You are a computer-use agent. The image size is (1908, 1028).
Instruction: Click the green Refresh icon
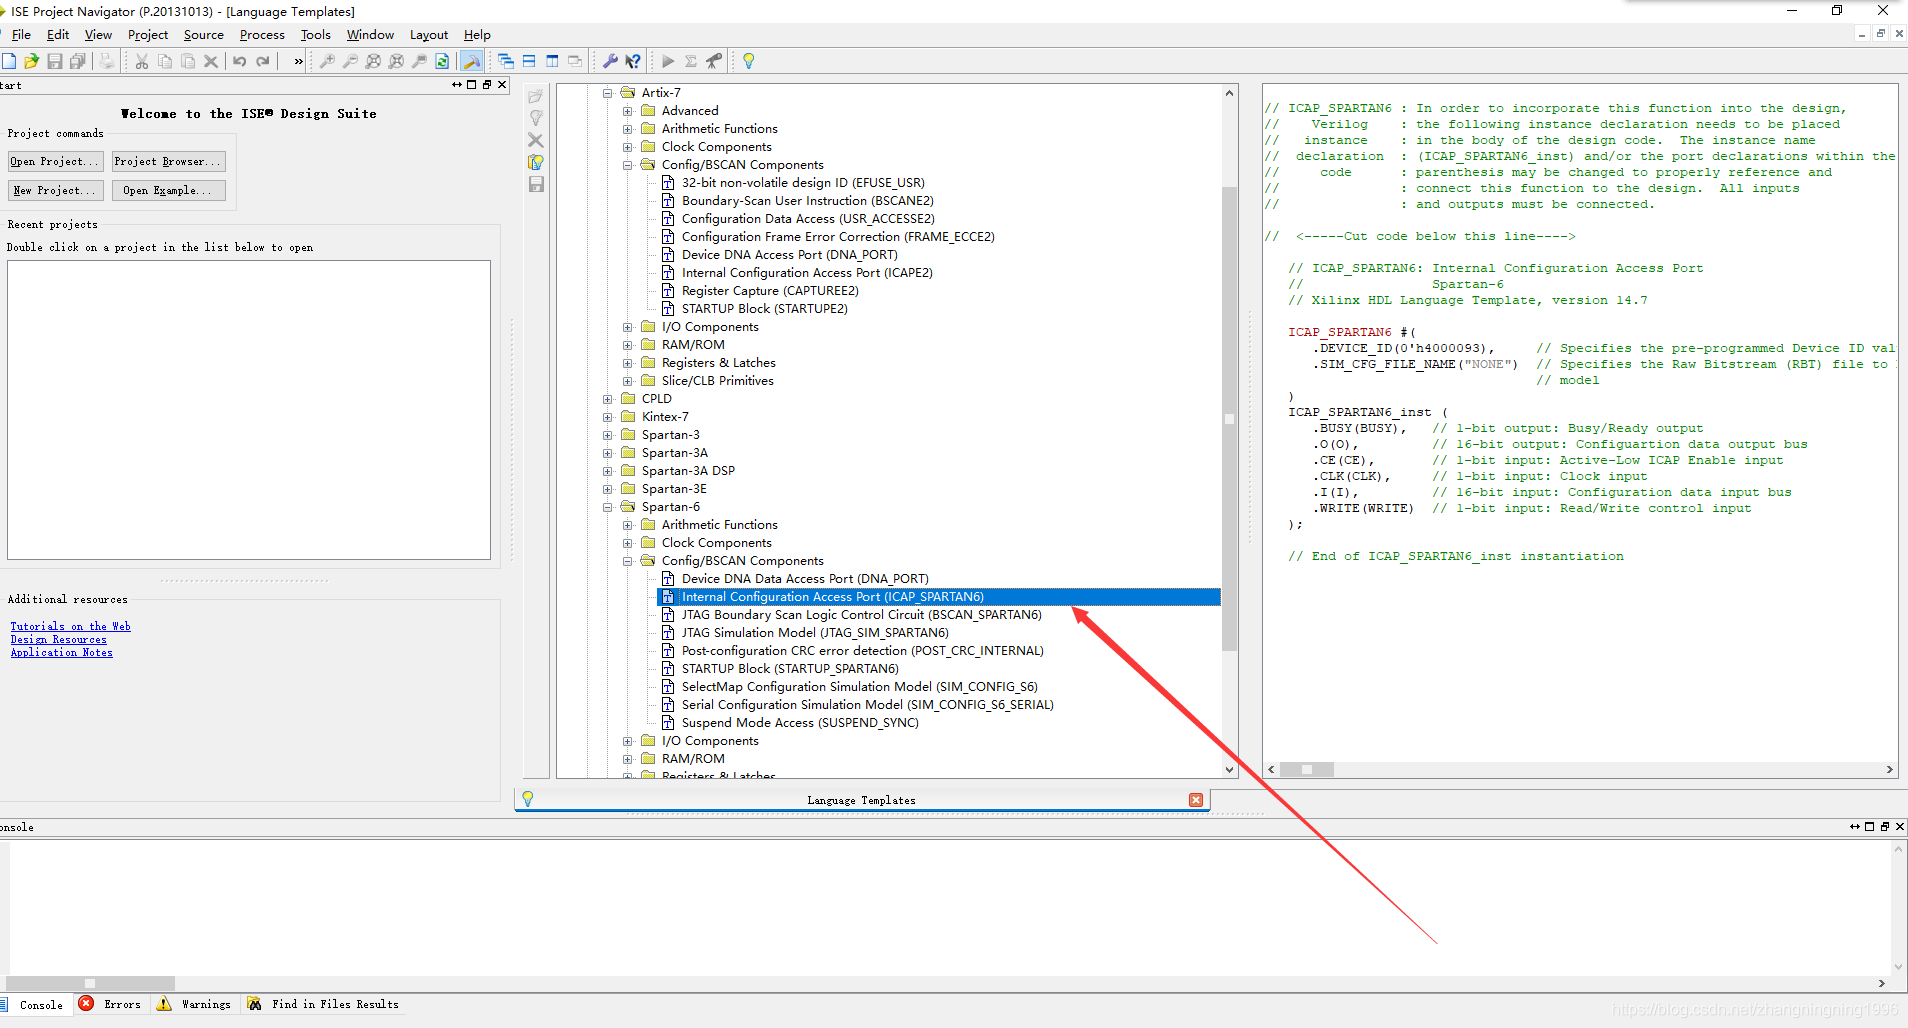pyautogui.click(x=442, y=61)
